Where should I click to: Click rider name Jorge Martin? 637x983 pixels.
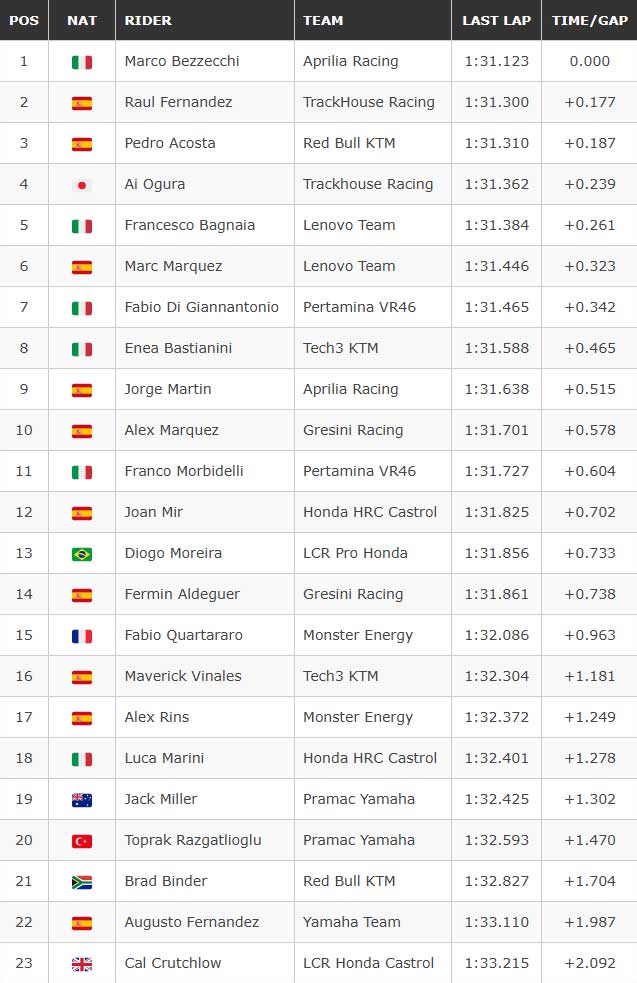pos(167,389)
